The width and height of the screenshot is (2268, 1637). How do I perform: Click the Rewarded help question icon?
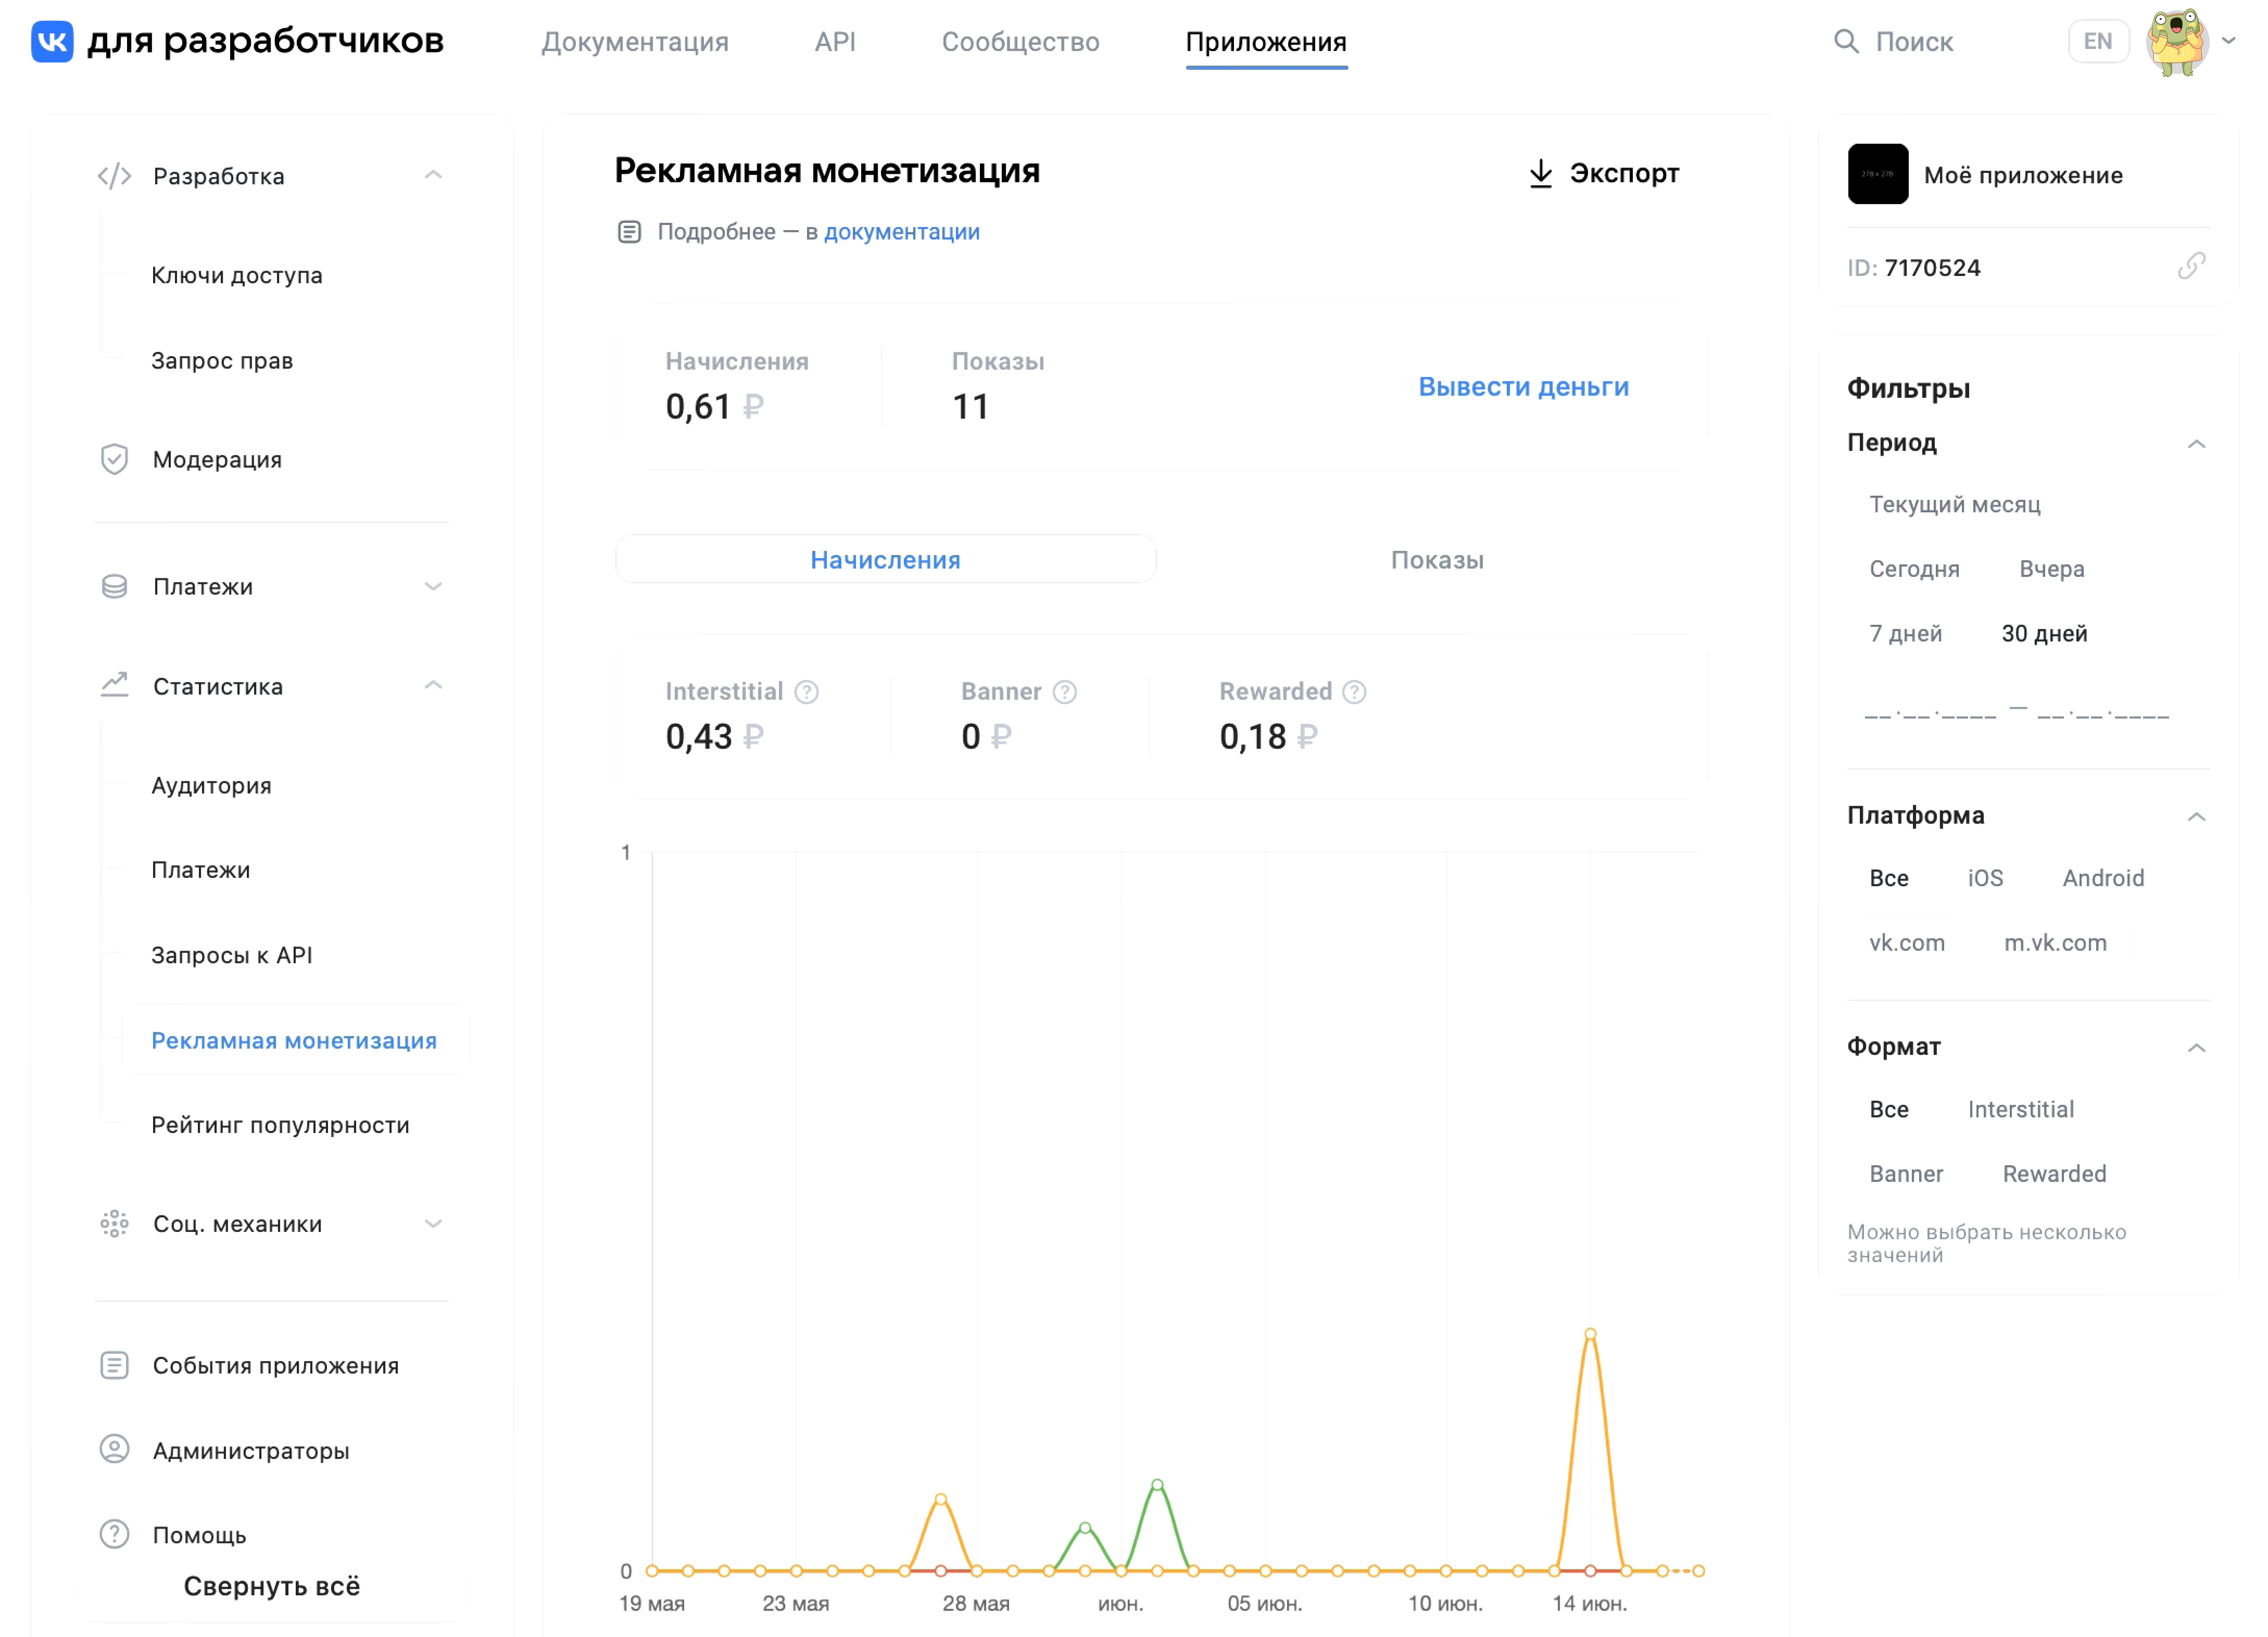click(1354, 692)
